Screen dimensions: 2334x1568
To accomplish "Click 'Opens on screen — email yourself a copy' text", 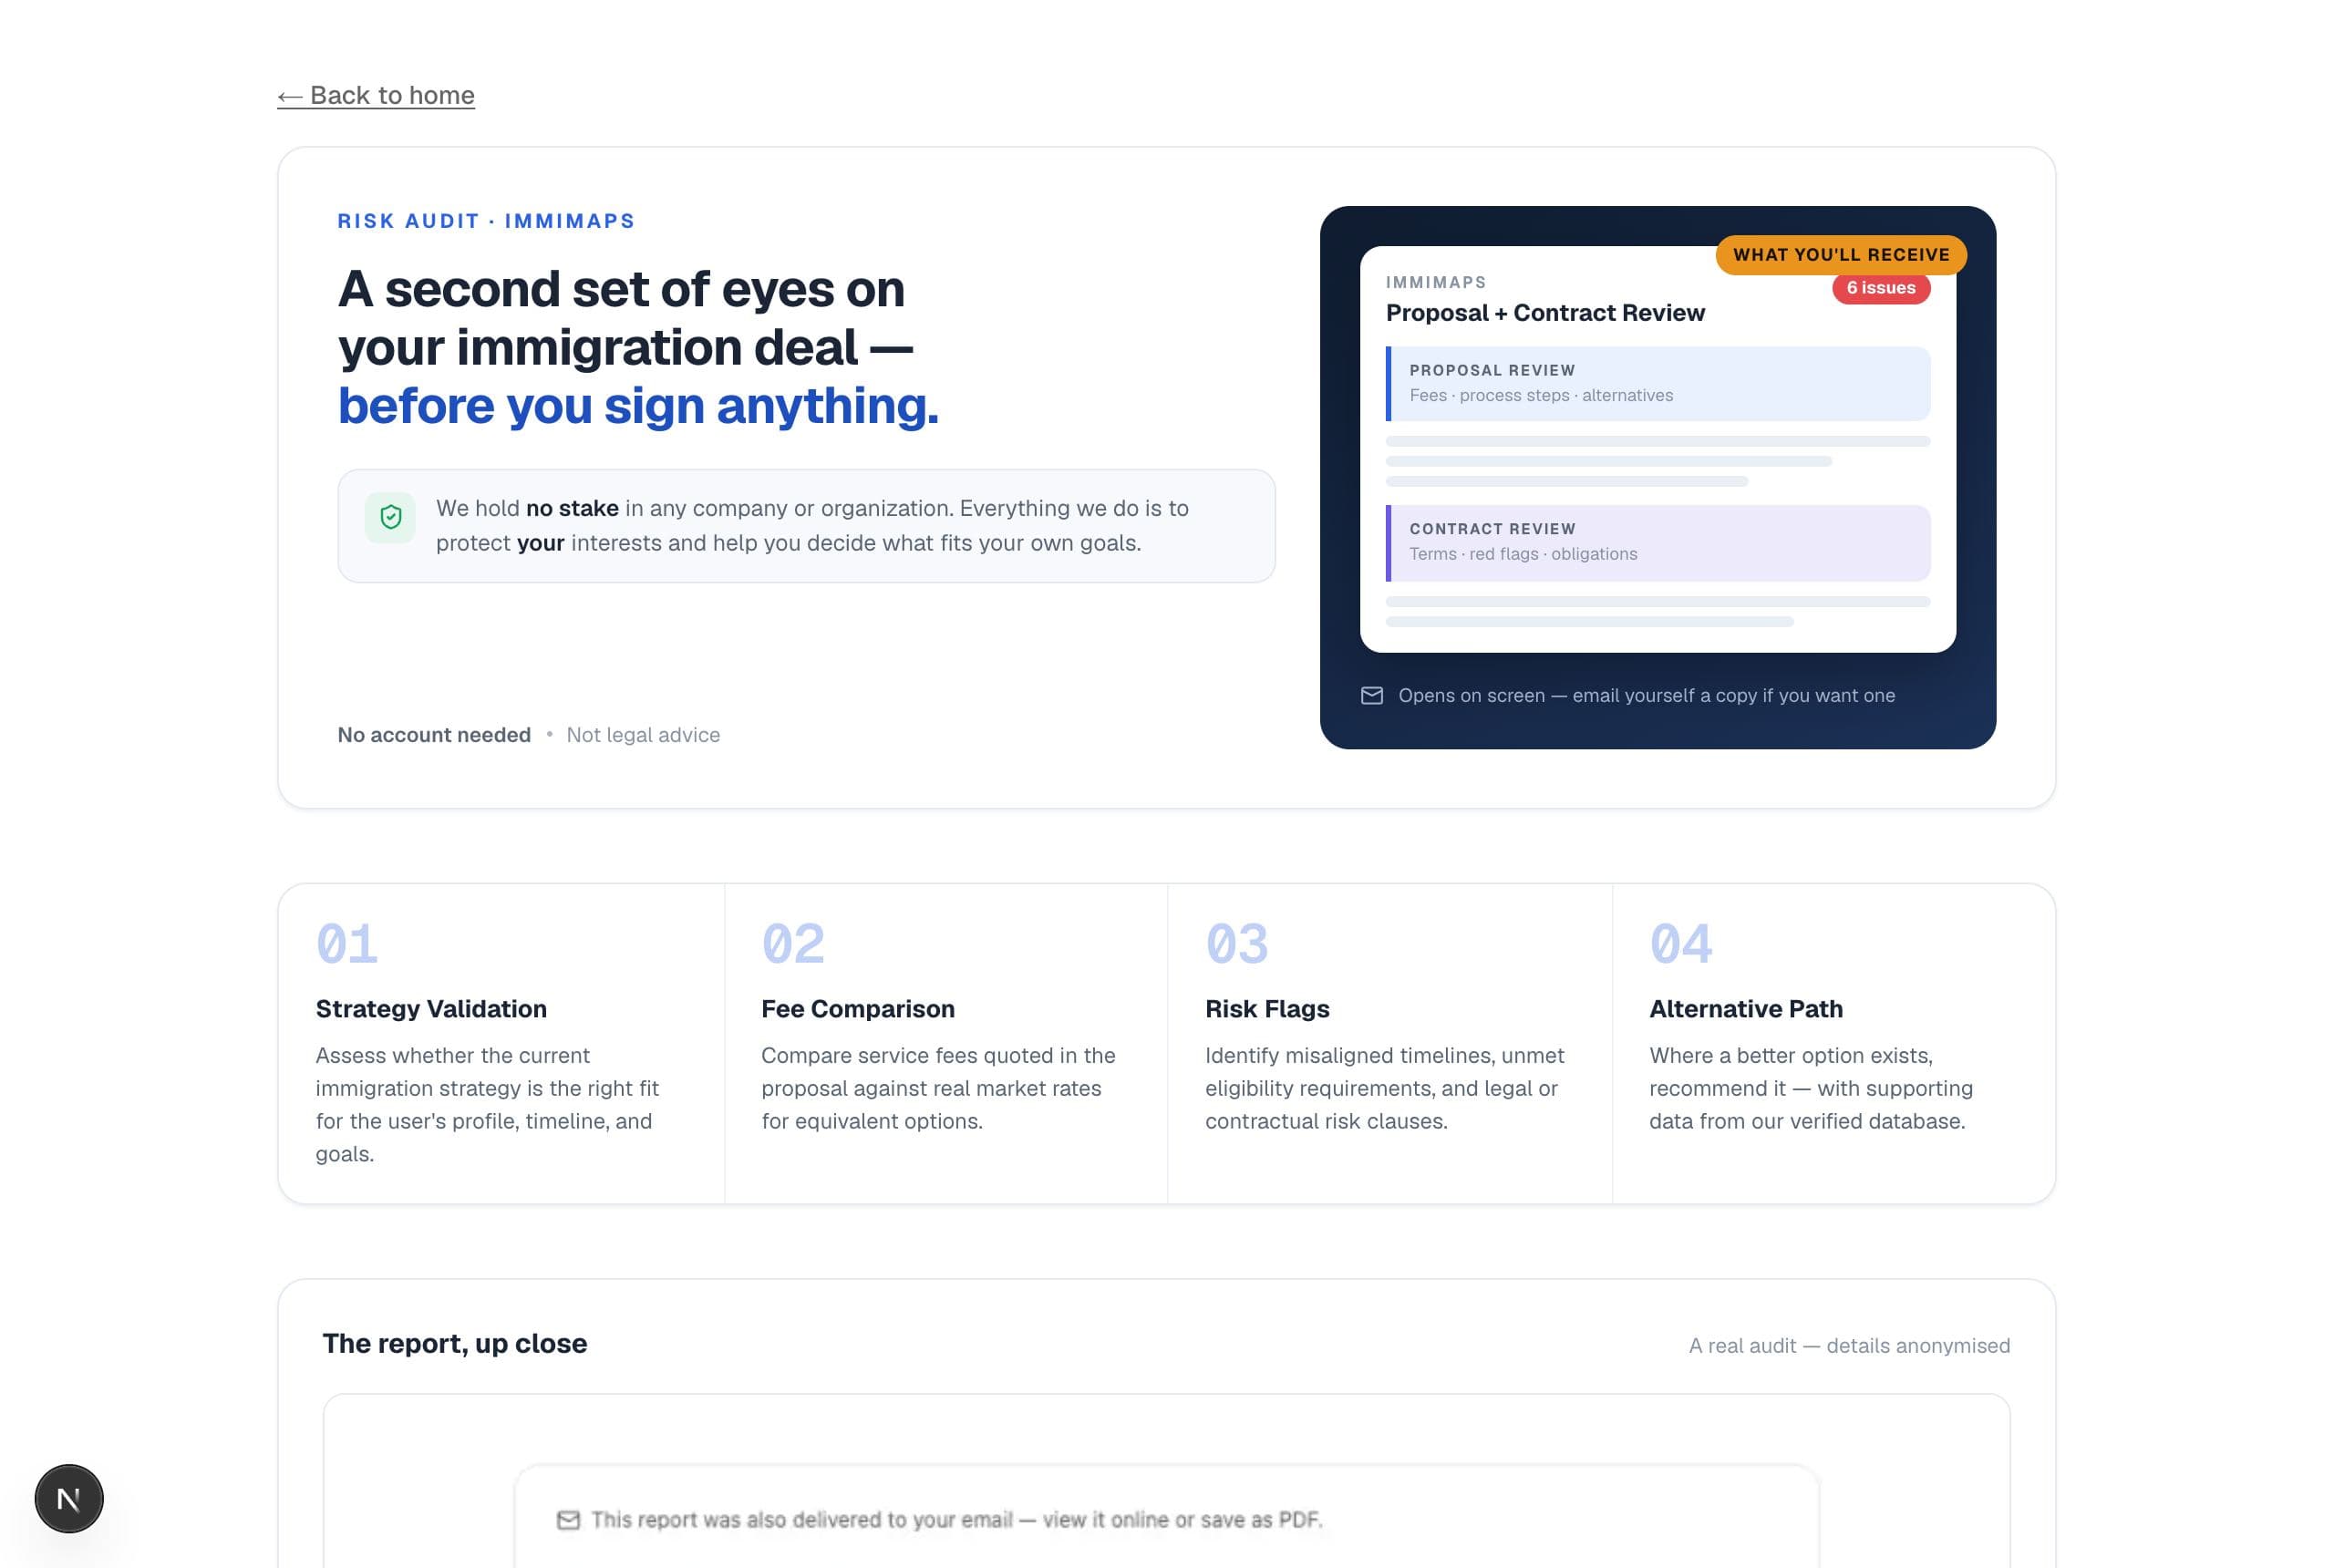I will [1646, 696].
